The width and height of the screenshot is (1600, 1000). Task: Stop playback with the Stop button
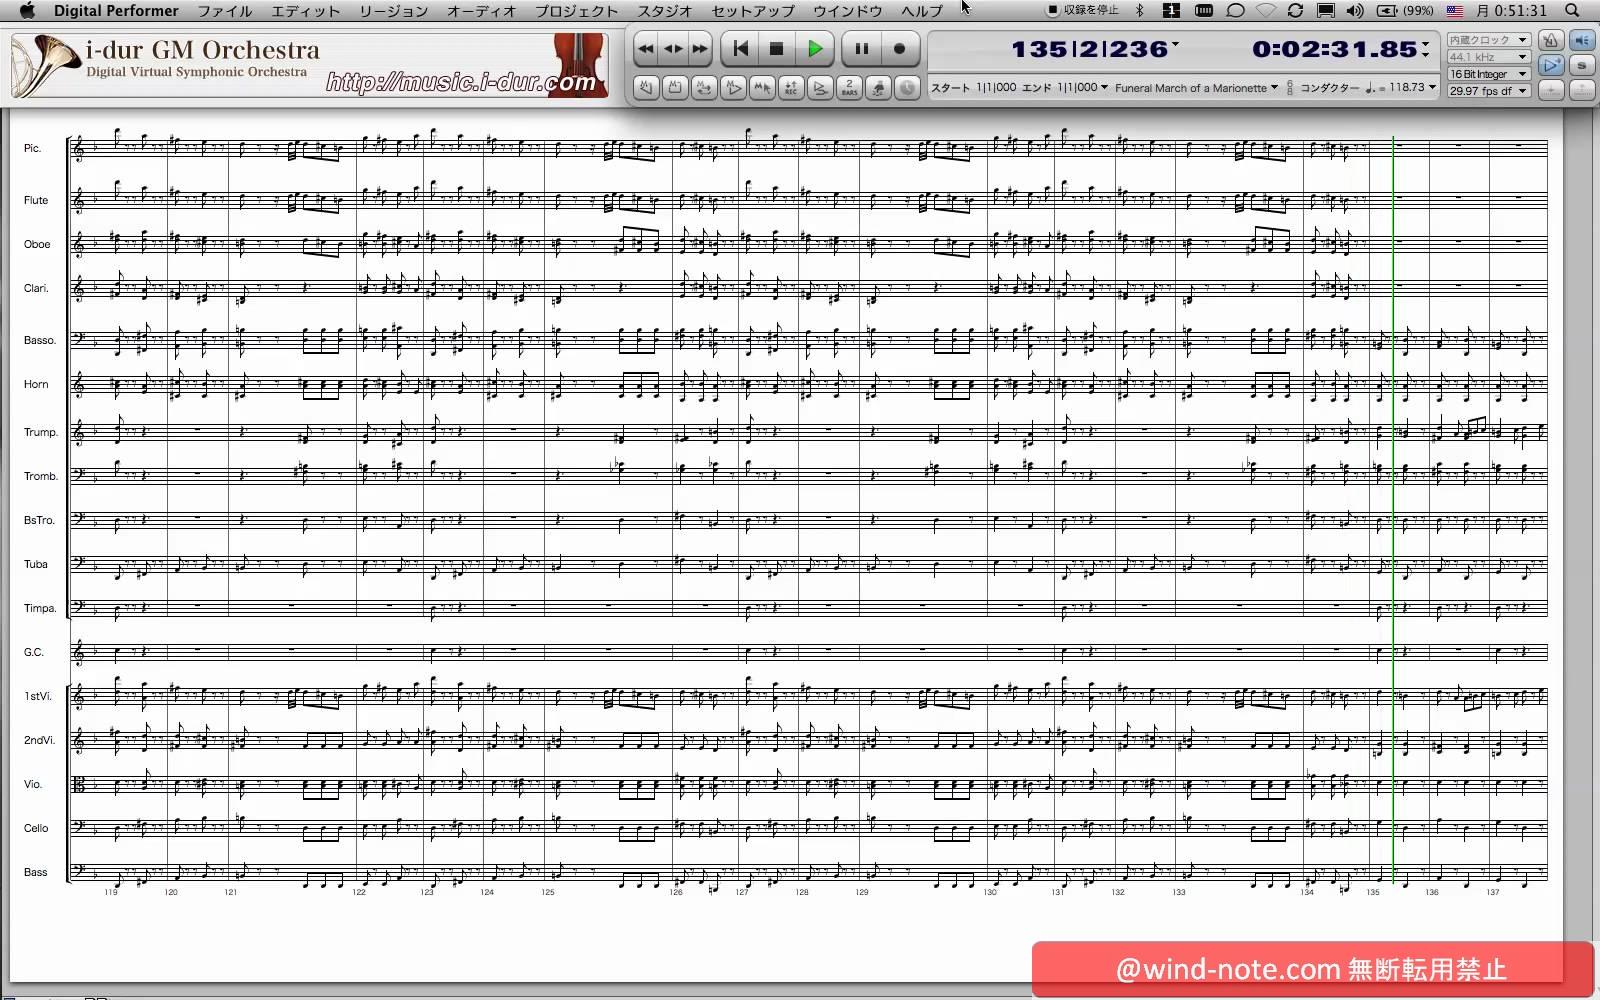776,48
